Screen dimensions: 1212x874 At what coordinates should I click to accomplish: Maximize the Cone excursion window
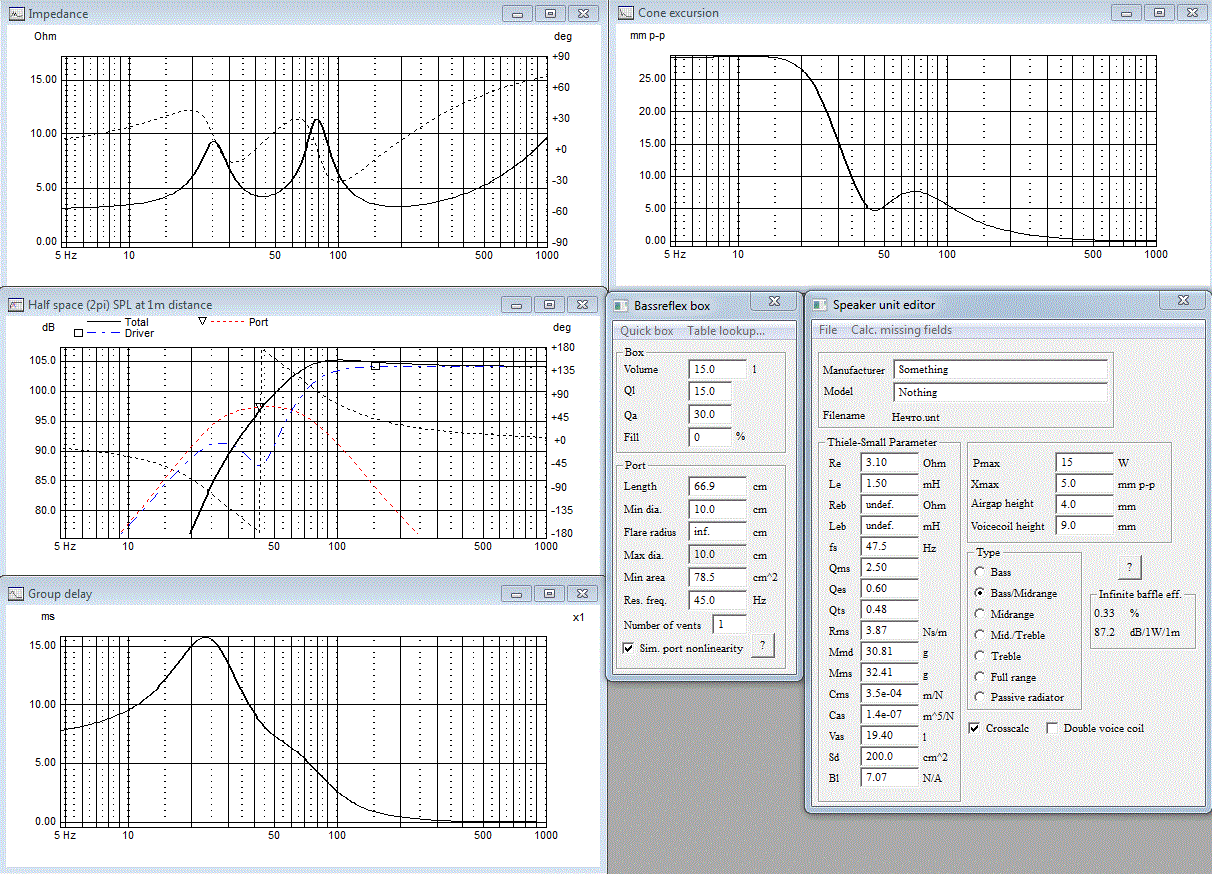[x=1159, y=13]
